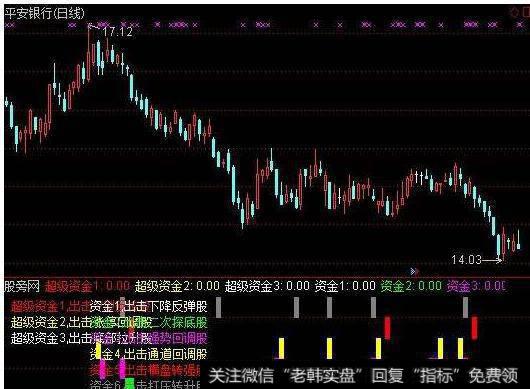
Task: Click the green 资金2: 0.00 label
Action: pos(411,287)
